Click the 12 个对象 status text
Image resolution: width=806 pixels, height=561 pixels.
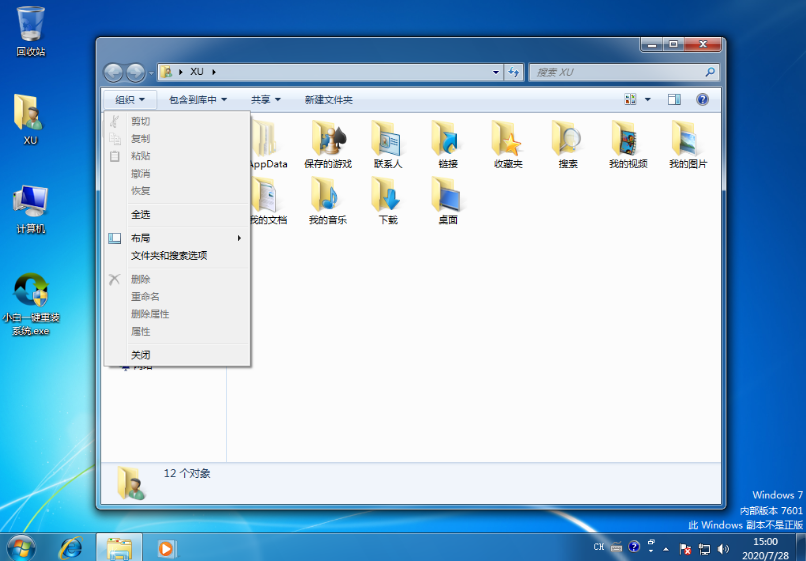(187, 473)
